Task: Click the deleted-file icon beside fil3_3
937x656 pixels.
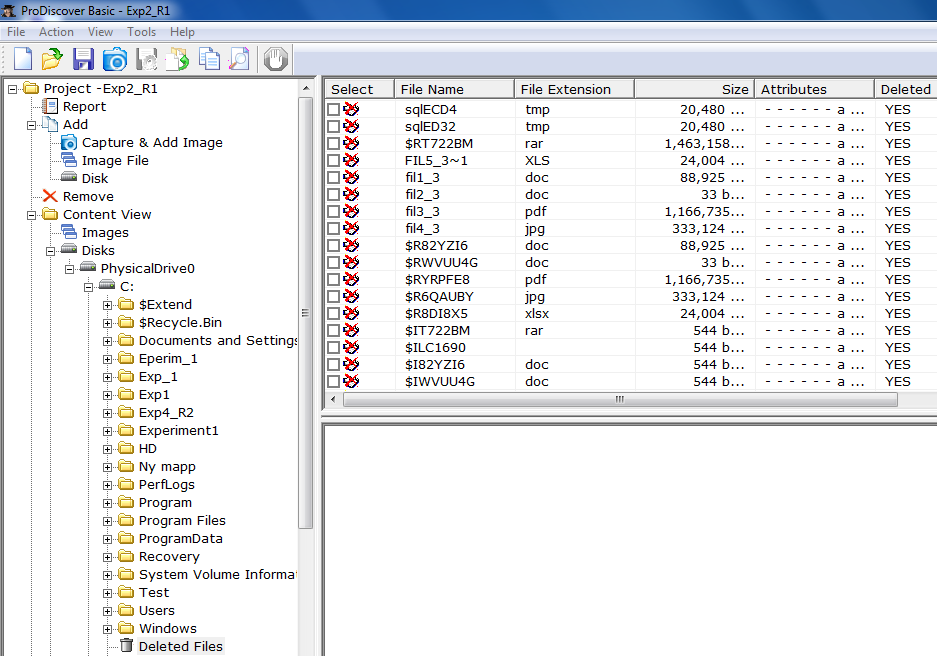Action: [x=351, y=211]
